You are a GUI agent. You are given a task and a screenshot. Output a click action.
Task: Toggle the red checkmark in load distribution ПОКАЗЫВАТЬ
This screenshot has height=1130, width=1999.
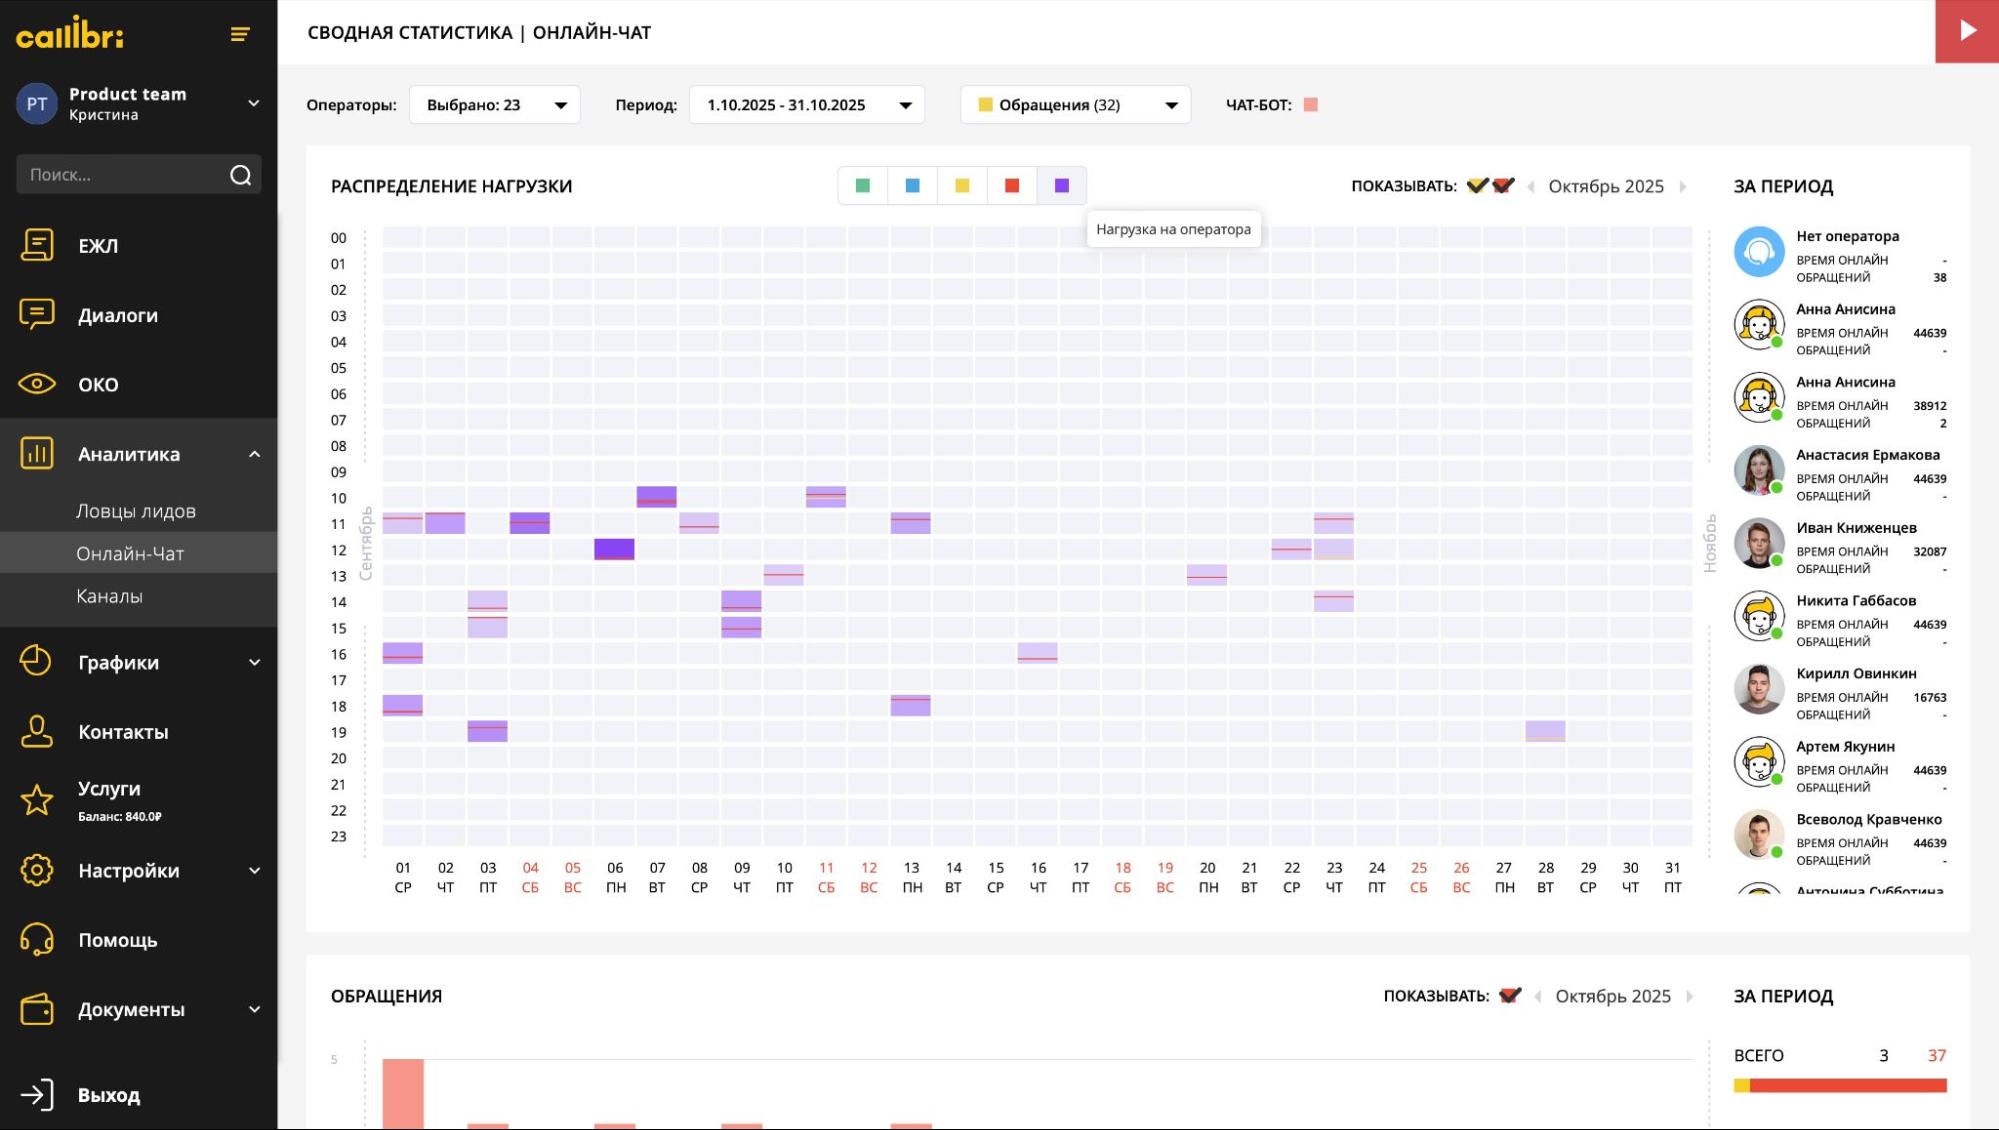[1503, 186]
